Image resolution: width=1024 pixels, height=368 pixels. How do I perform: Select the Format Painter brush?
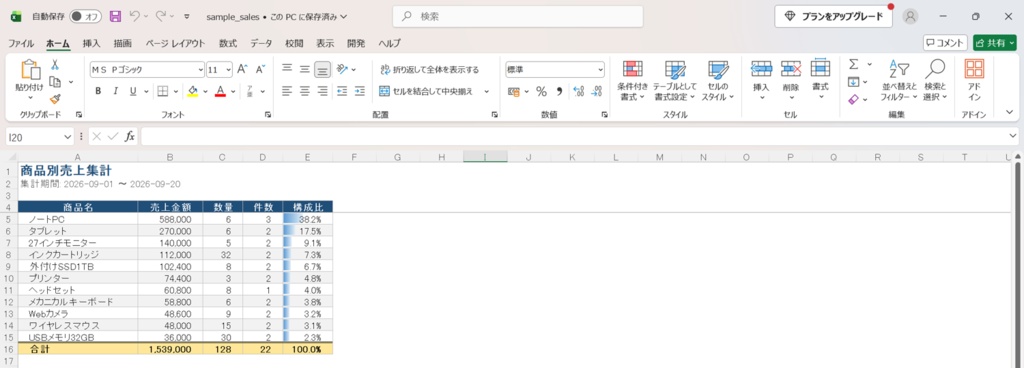pyautogui.click(x=56, y=99)
